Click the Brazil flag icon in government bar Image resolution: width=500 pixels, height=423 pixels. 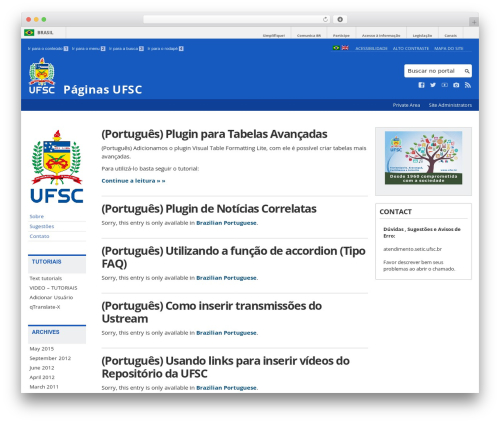point(29,33)
